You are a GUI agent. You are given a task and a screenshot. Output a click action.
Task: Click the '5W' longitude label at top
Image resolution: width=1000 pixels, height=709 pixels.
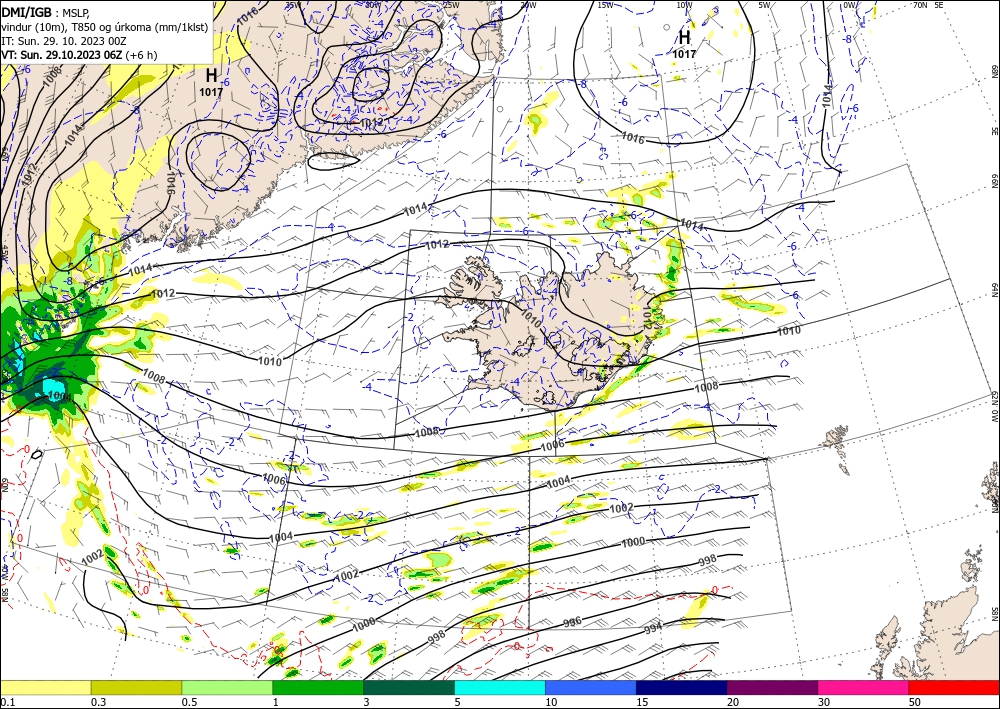764,5
